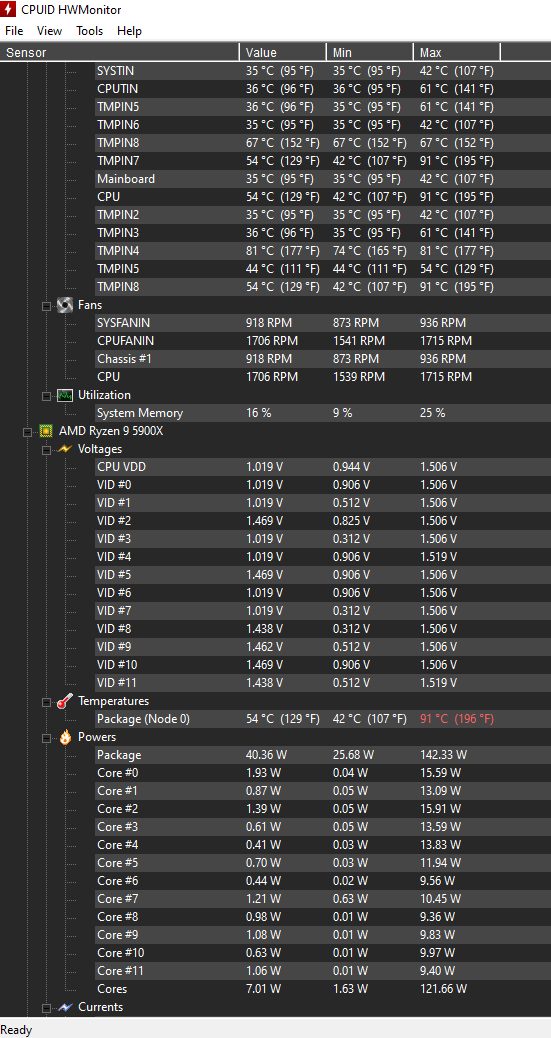Select the VID #0 row
Image resolution: width=551 pixels, height=1038 pixels.
click(323, 485)
